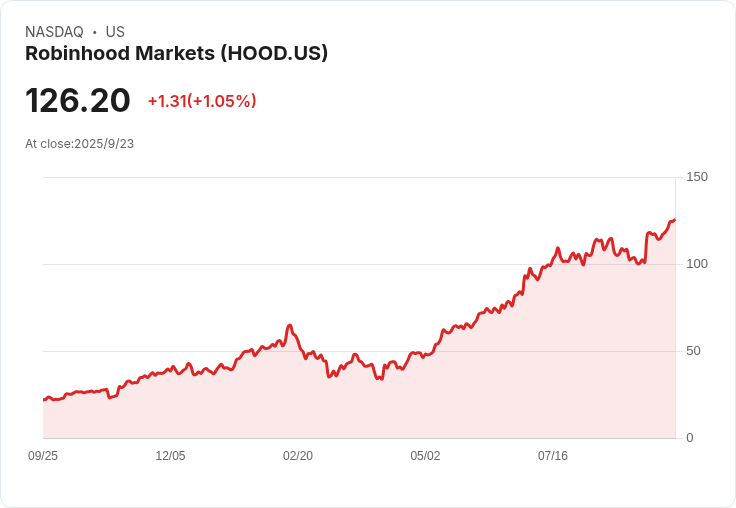Click the US market label
The height and width of the screenshot is (508, 736).
115,32
